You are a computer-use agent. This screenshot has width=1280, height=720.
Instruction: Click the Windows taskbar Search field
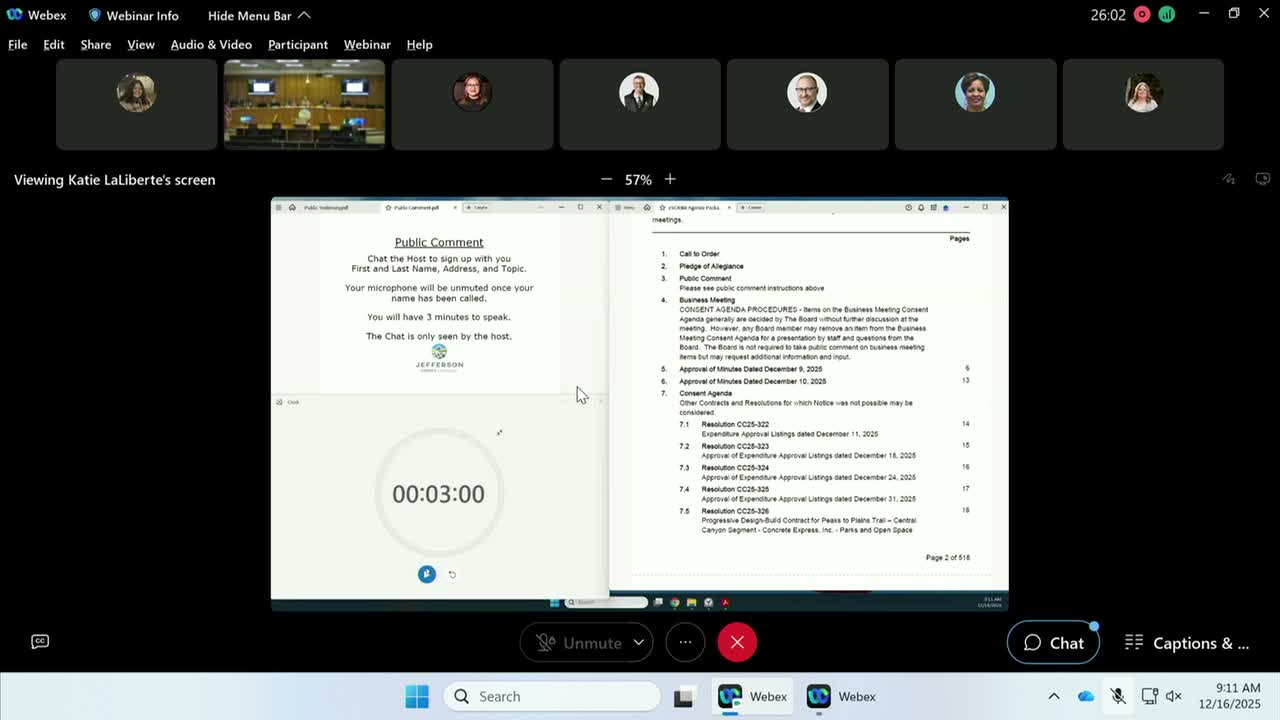pyautogui.click(x=552, y=697)
